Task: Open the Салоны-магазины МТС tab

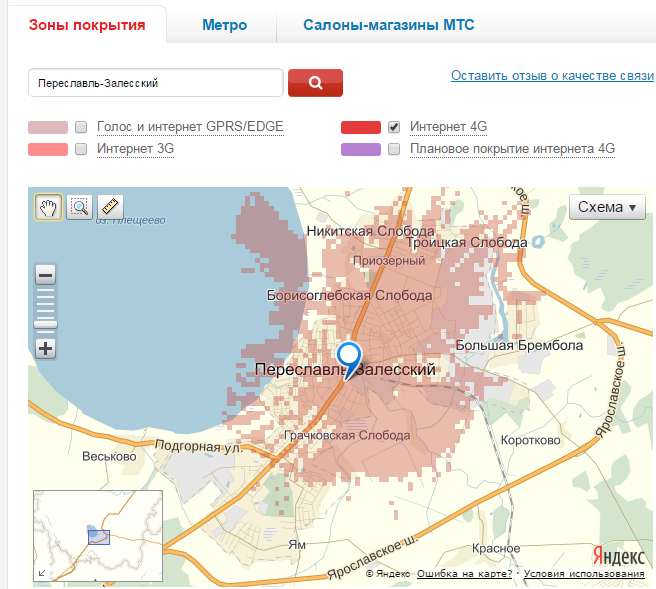Action: click(x=388, y=25)
